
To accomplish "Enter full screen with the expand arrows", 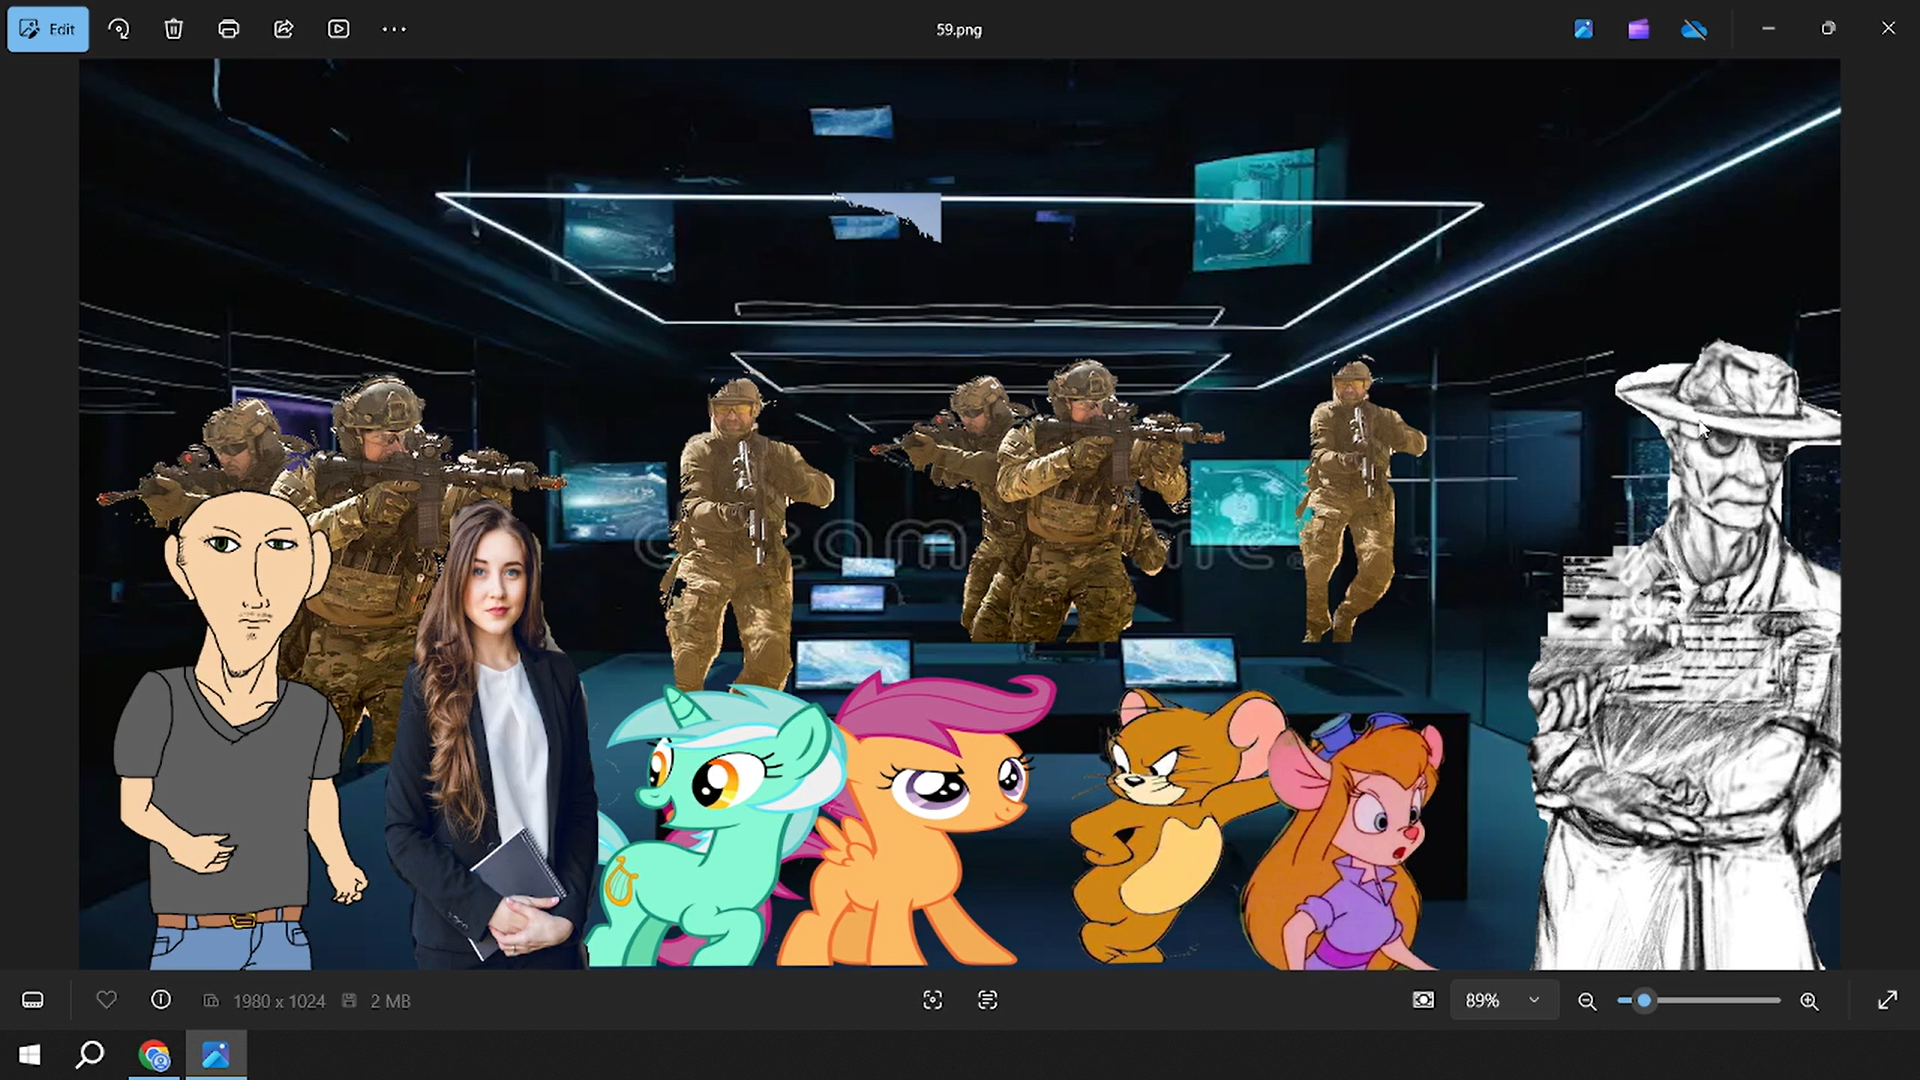I will point(1887,1000).
